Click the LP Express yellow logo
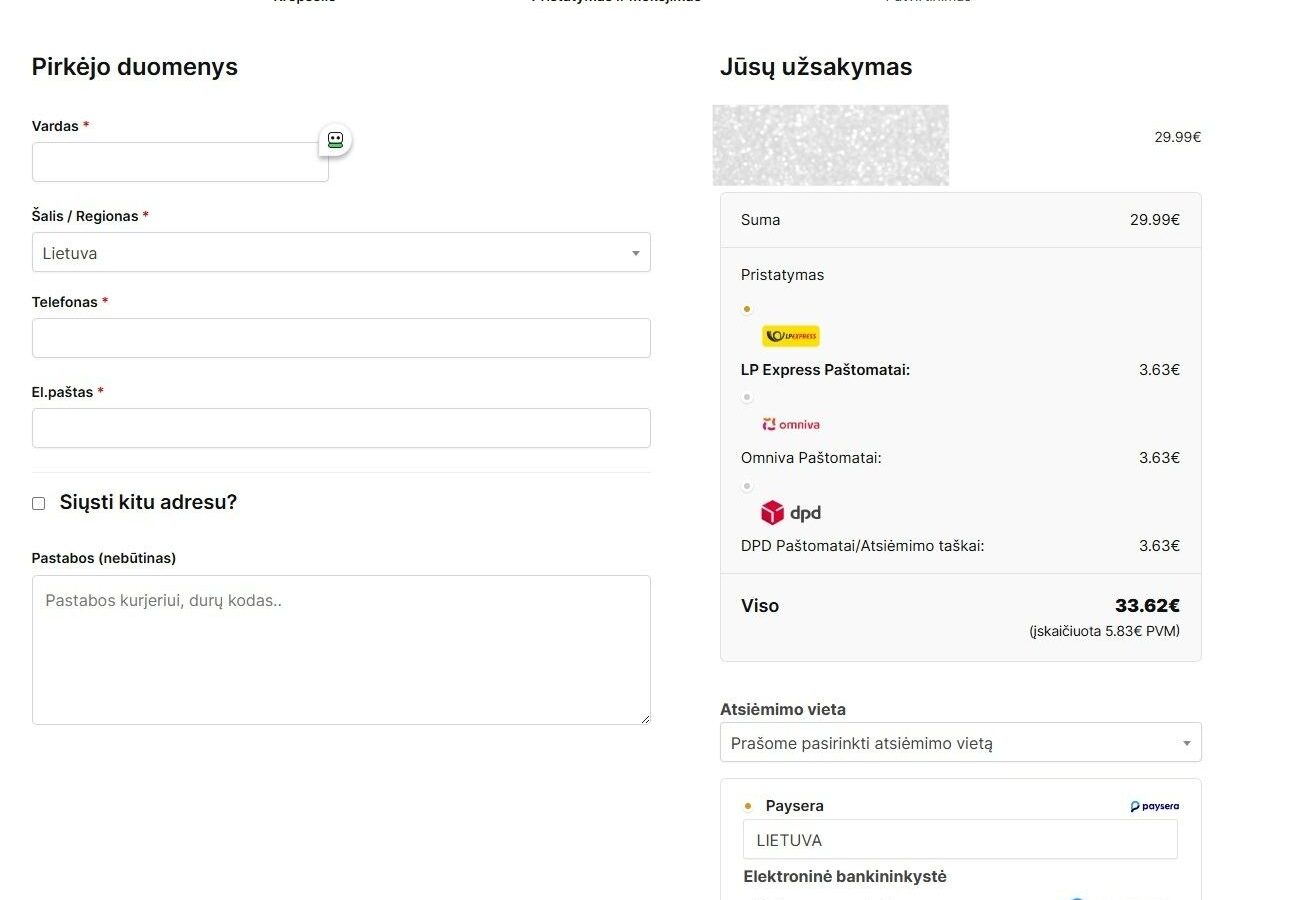Viewport: 1308px width, 900px height. (790, 336)
